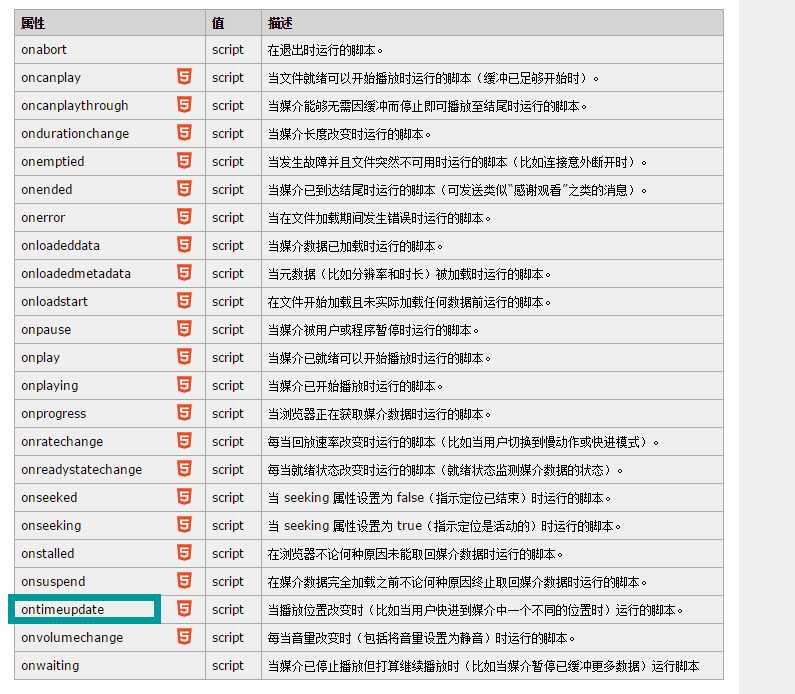Click the HTML5 icon in the onpause row
795x694 pixels.
(x=185, y=329)
